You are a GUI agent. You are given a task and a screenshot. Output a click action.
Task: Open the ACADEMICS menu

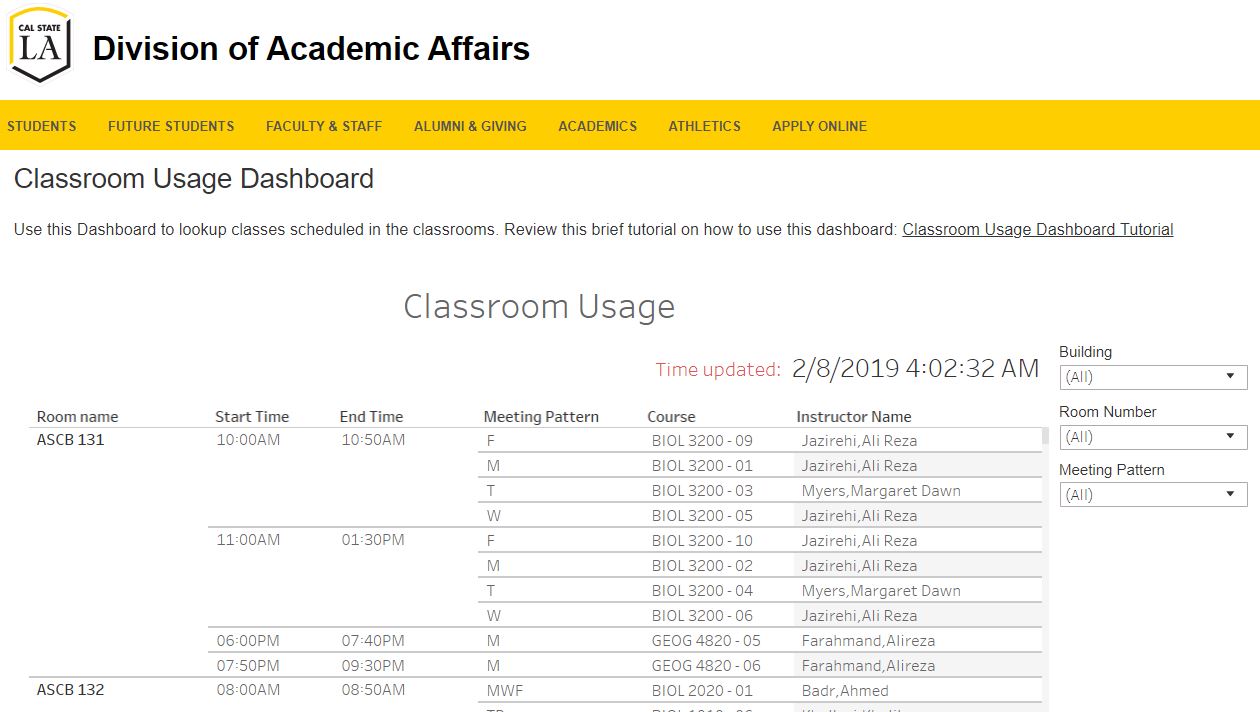(598, 126)
